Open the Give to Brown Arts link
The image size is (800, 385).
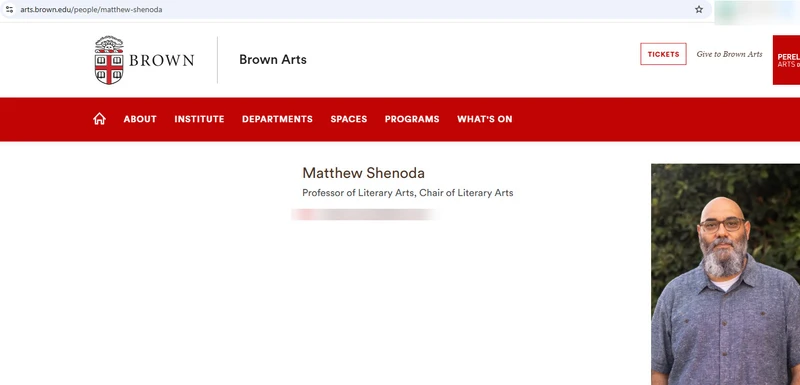point(729,54)
